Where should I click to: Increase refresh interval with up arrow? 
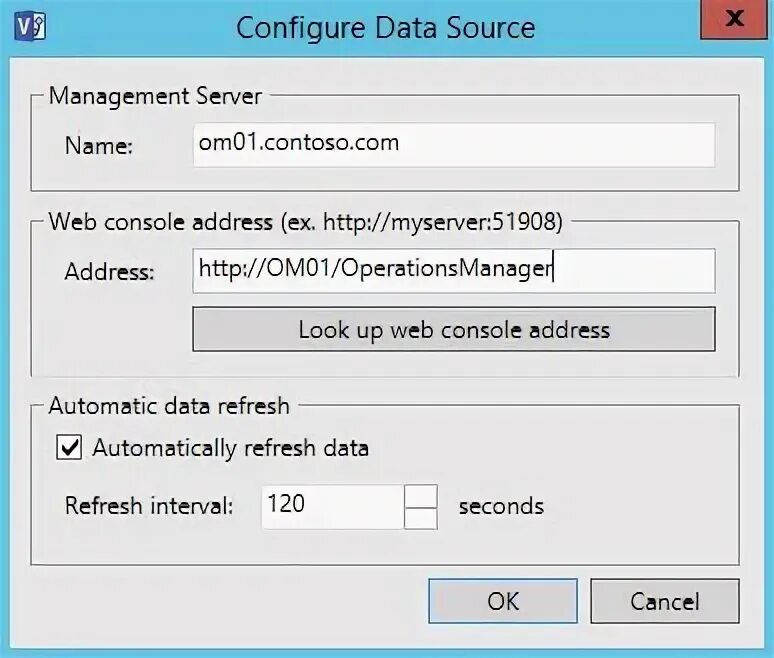coord(421,495)
